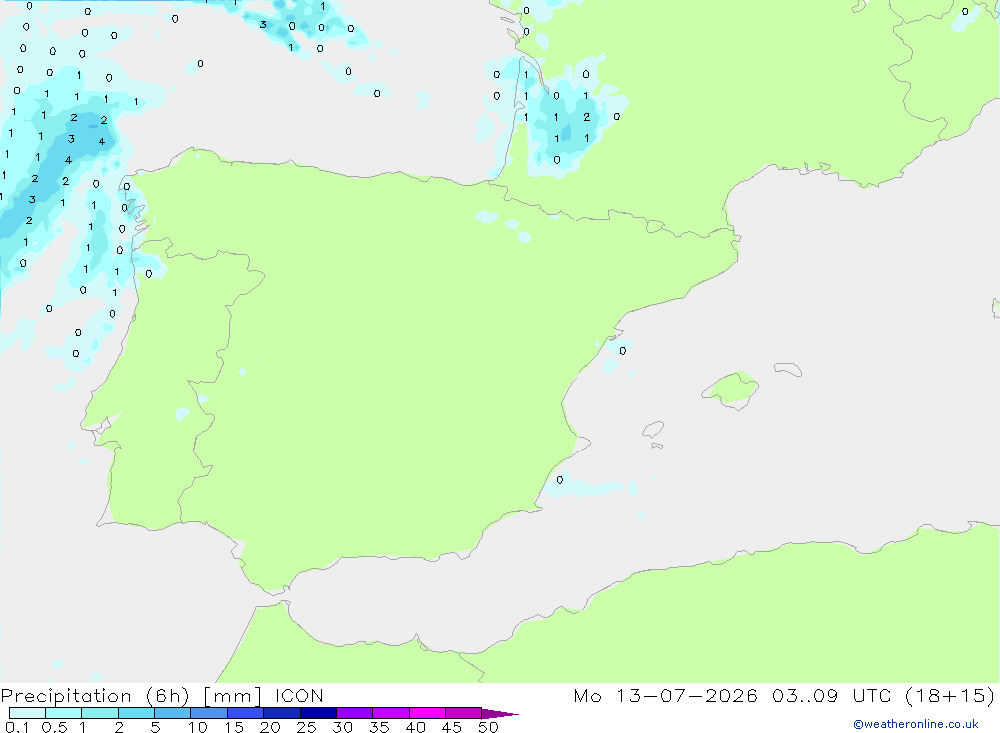Click the '10' legend scale label
1000x733 pixels.
point(198,727)
